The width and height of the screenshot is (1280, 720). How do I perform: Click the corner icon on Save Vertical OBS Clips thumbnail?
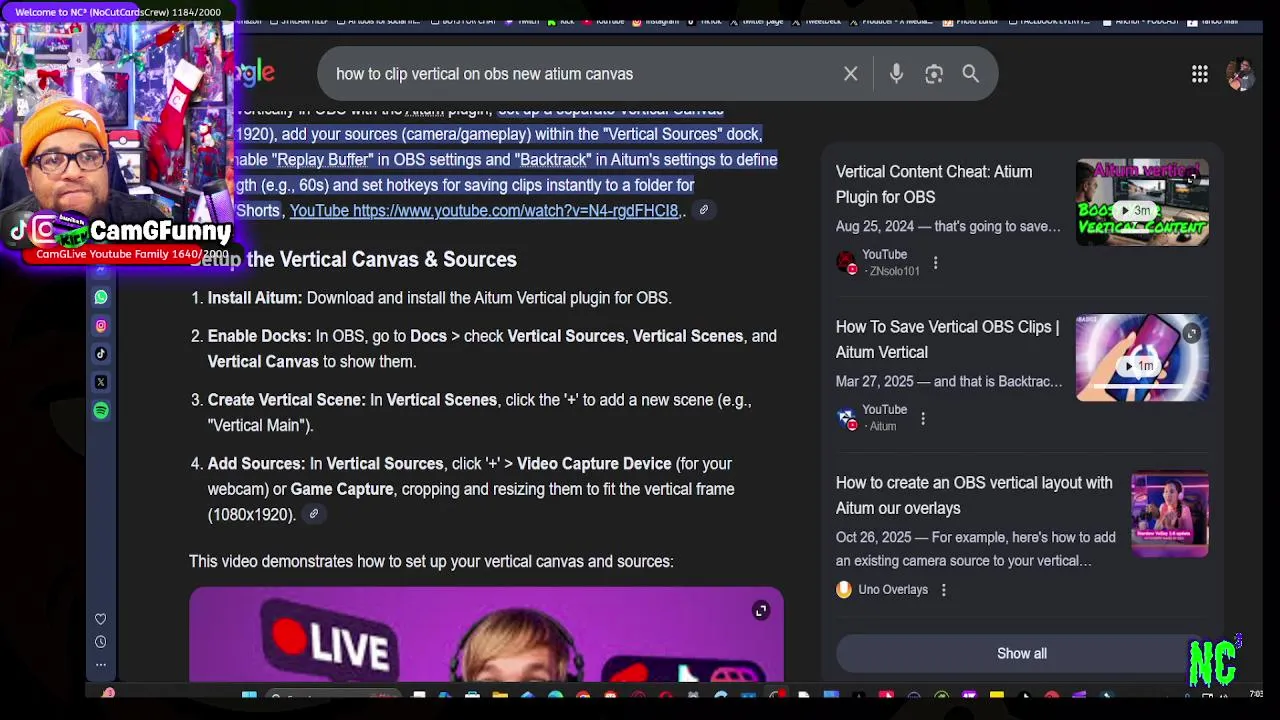(1191, 334)
